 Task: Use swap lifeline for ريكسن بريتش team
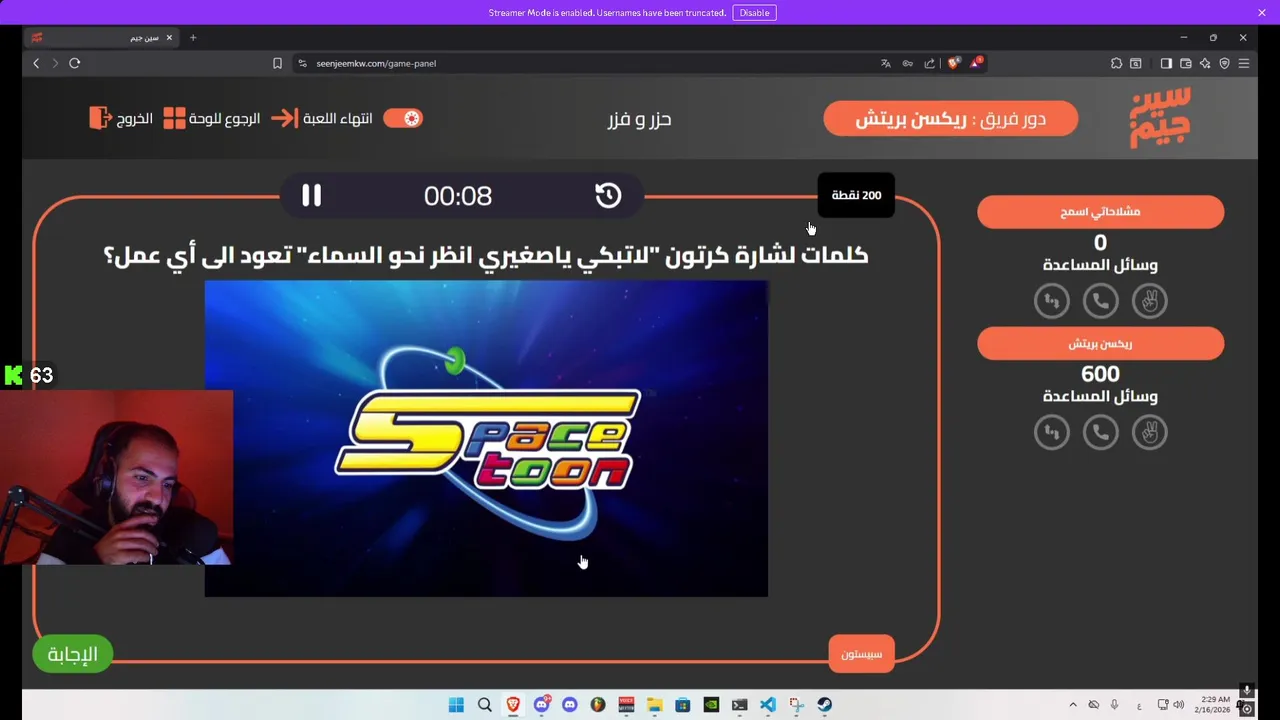(1051, 432)
